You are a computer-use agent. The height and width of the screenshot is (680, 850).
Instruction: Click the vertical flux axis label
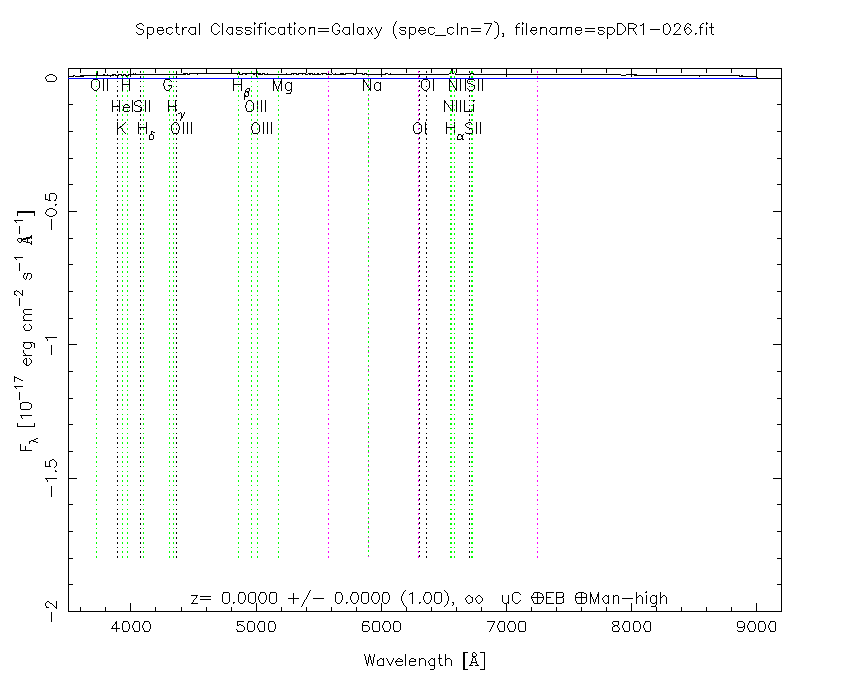pos(30,340)
